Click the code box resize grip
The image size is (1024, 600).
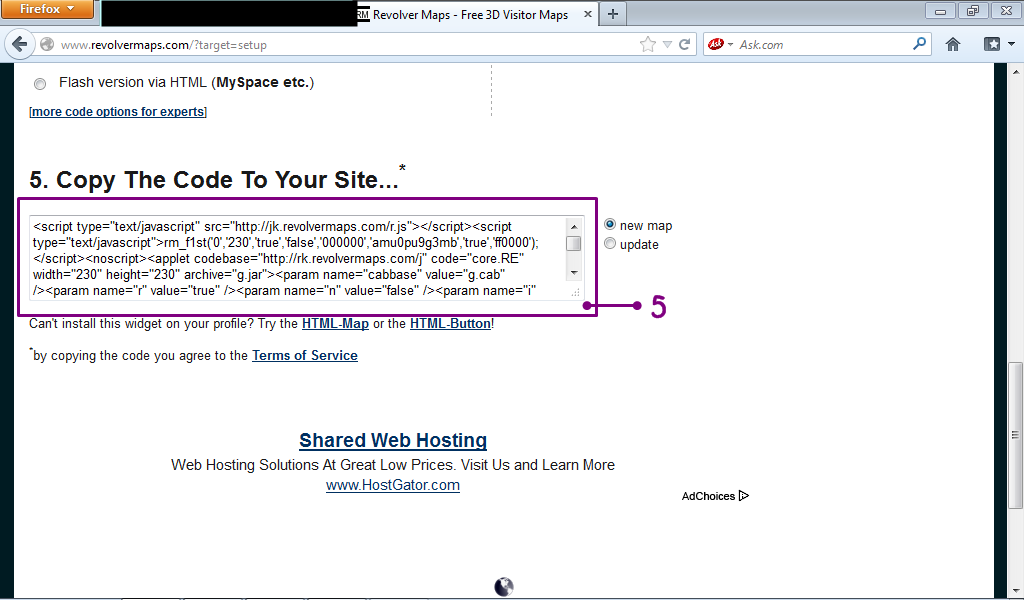pos(575,292)
